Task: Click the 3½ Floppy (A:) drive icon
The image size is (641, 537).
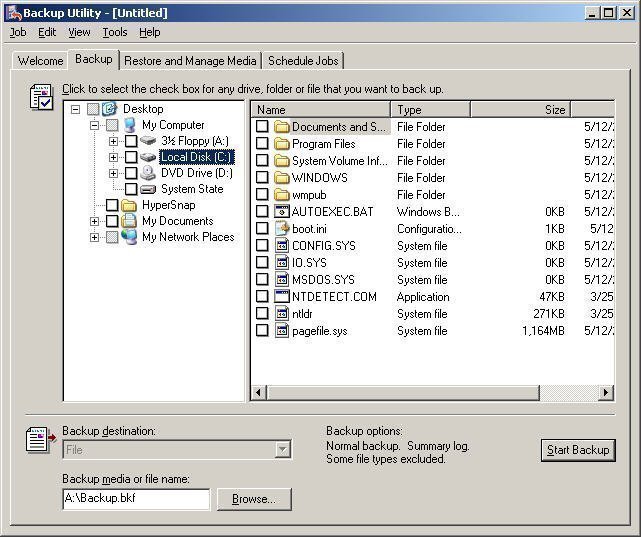Action: pyautogui.click(x=148, y=141)
